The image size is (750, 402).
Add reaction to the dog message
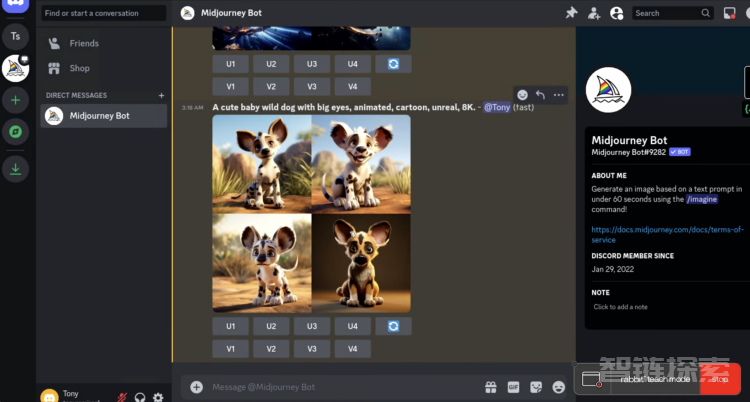522,95
